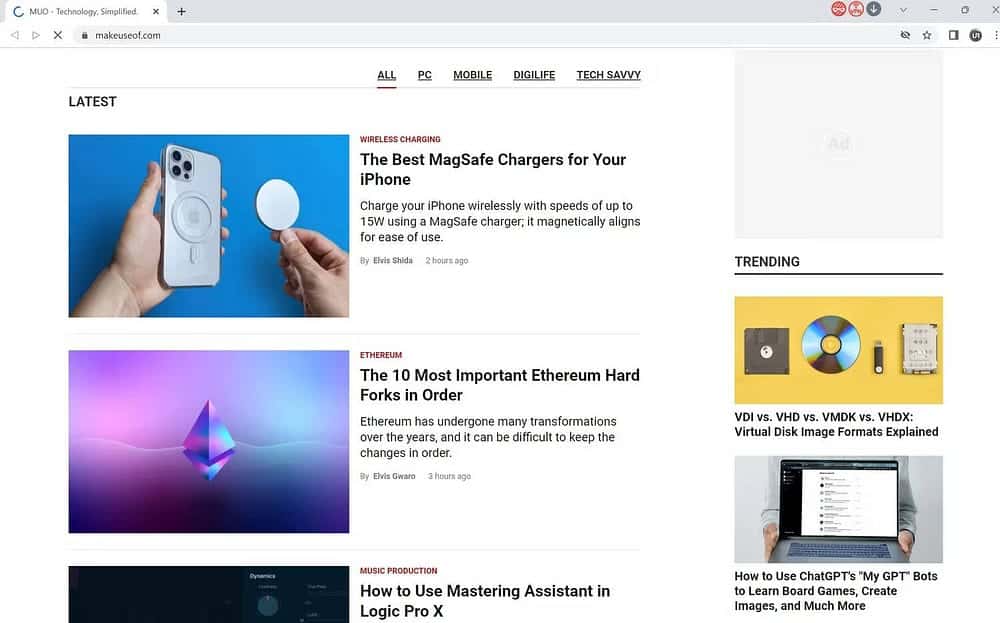Open the first red extension icon
The height and width of the screenshot is (623, 1000).
(x=838, y=9)
